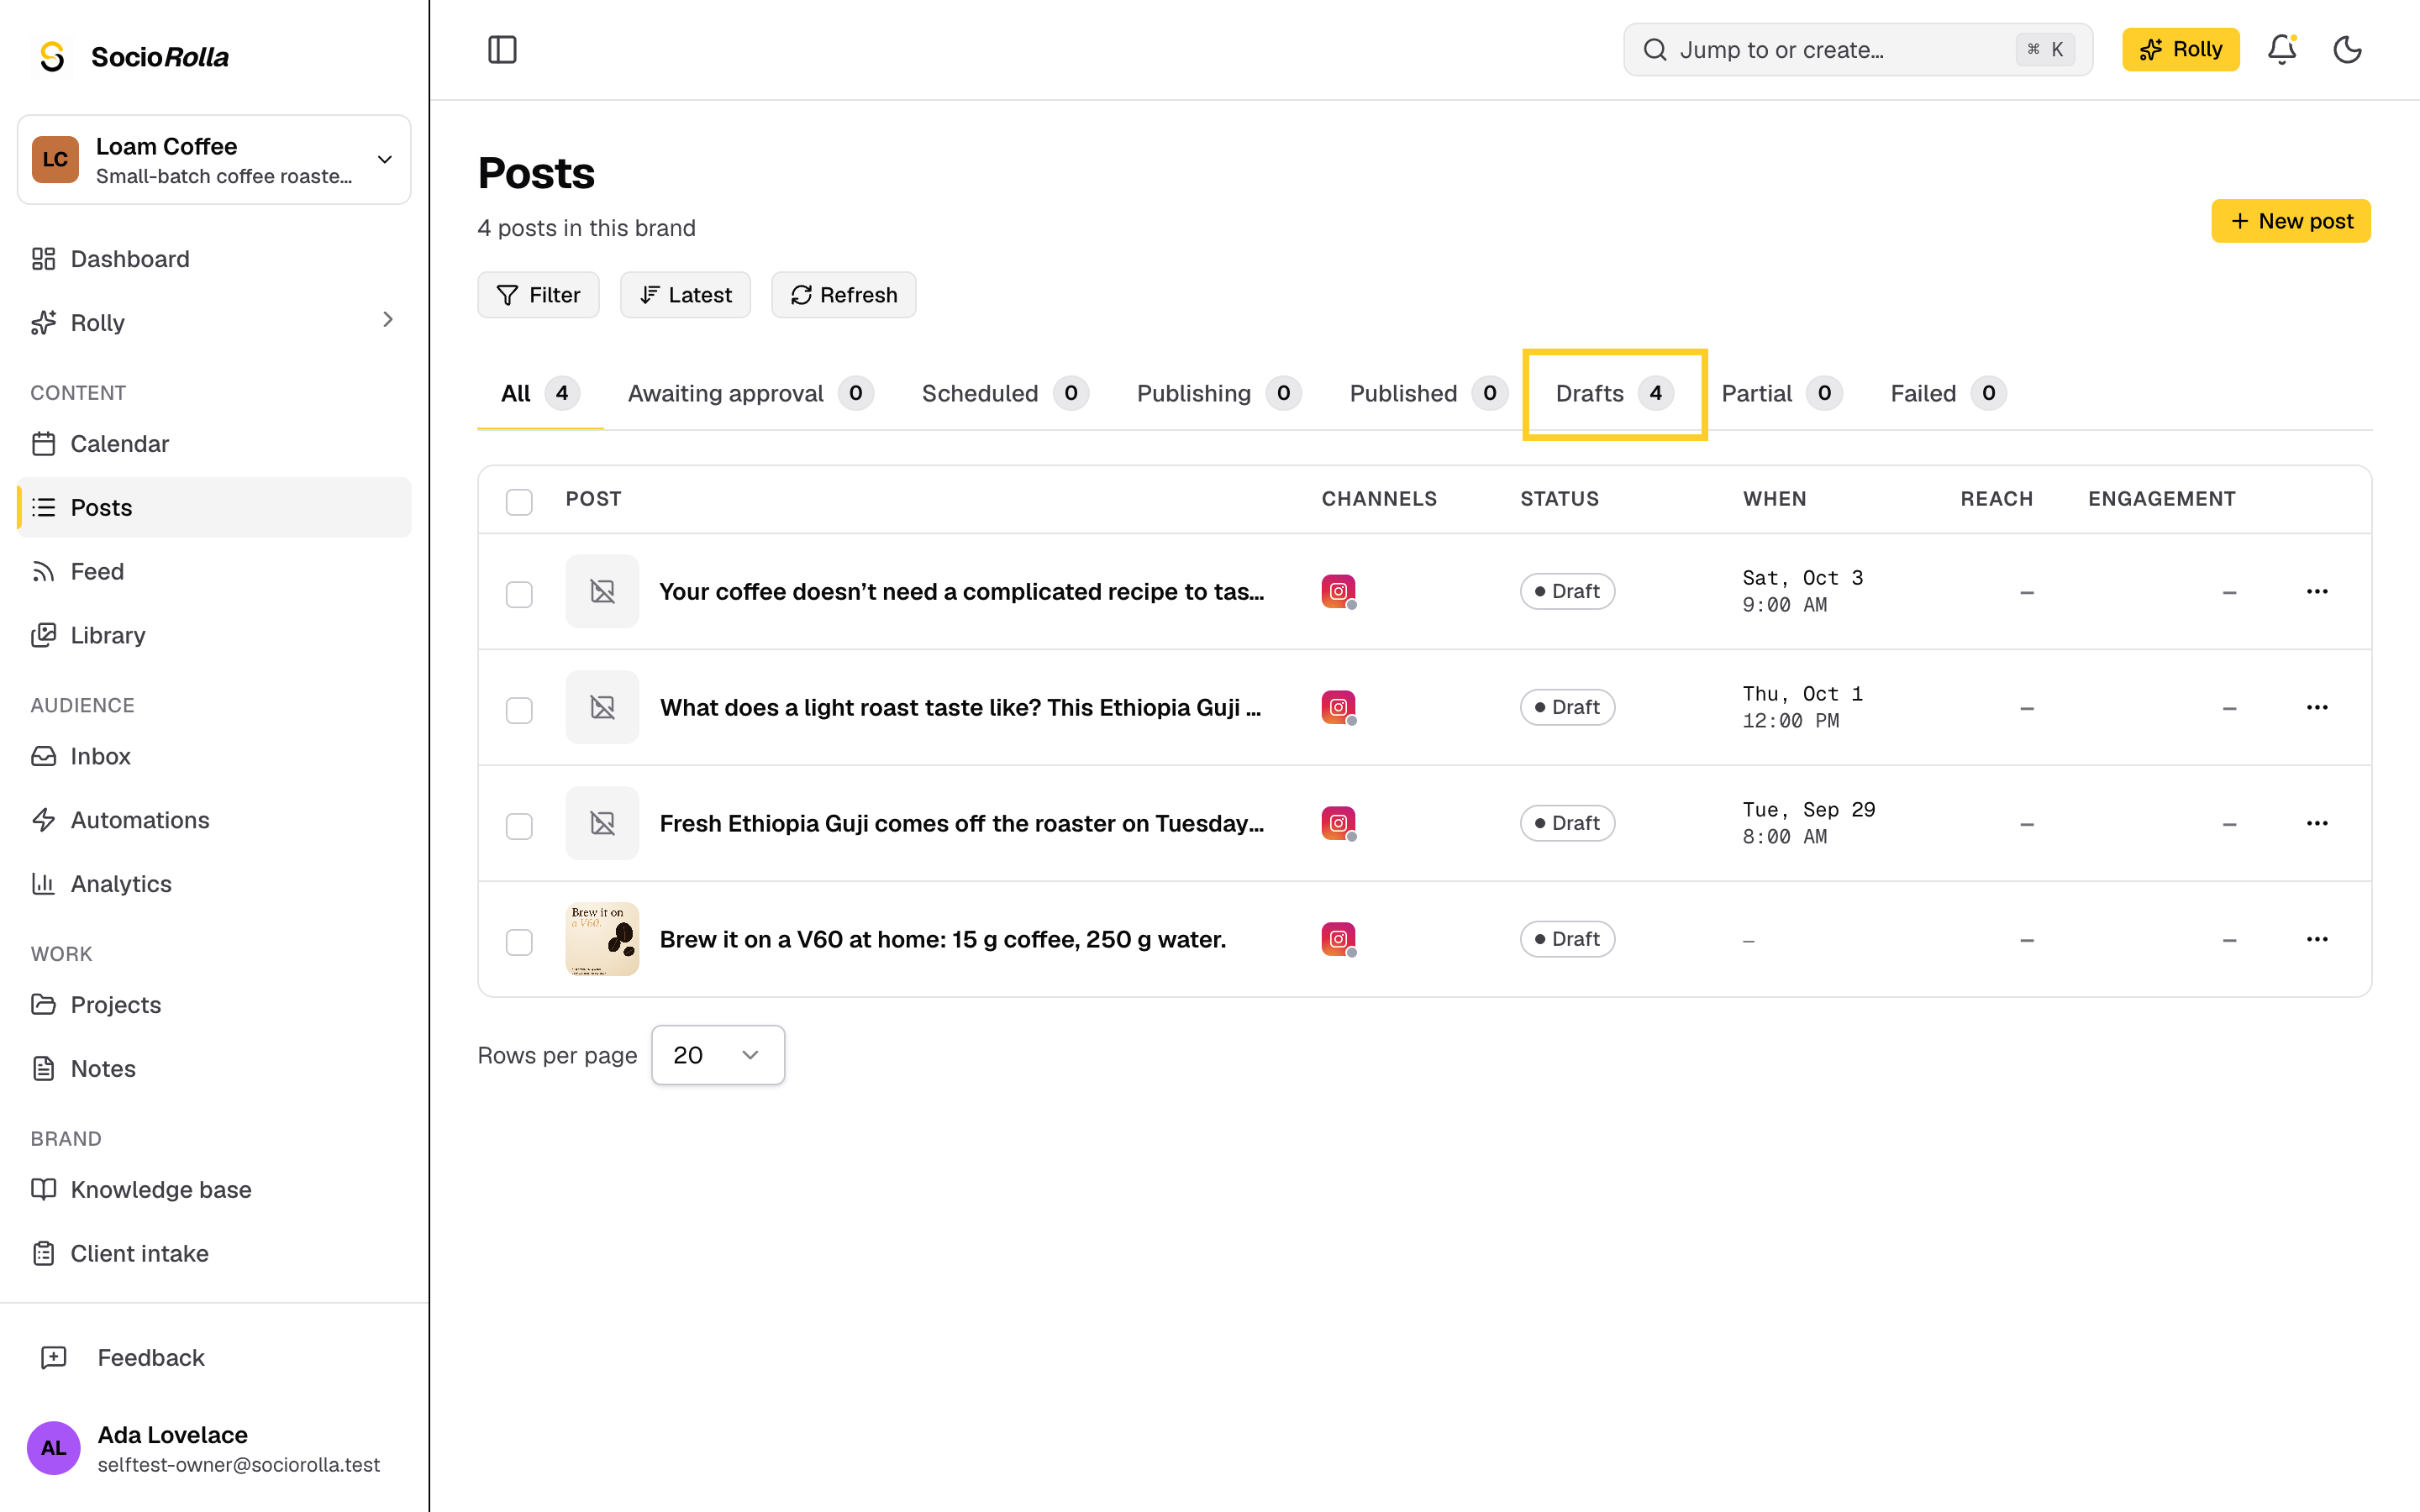Open Latest sort dropdown
This screenshot has height=1512, width=2420.
coord(685,295)
